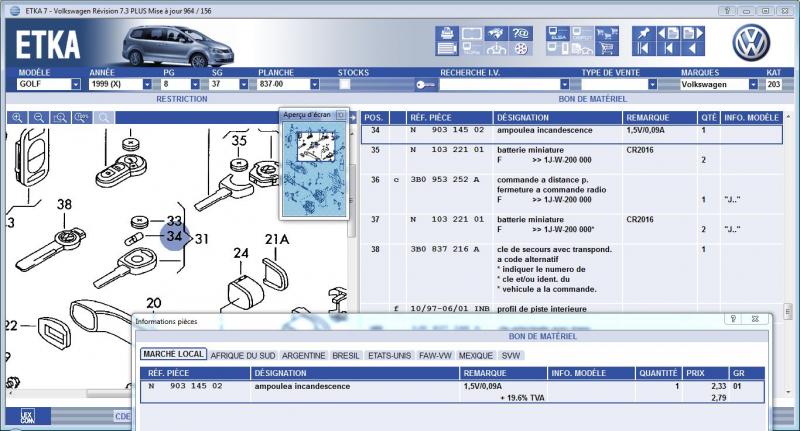
Task: Click the multiple shopping carts icon
Action: coord(607,33)
